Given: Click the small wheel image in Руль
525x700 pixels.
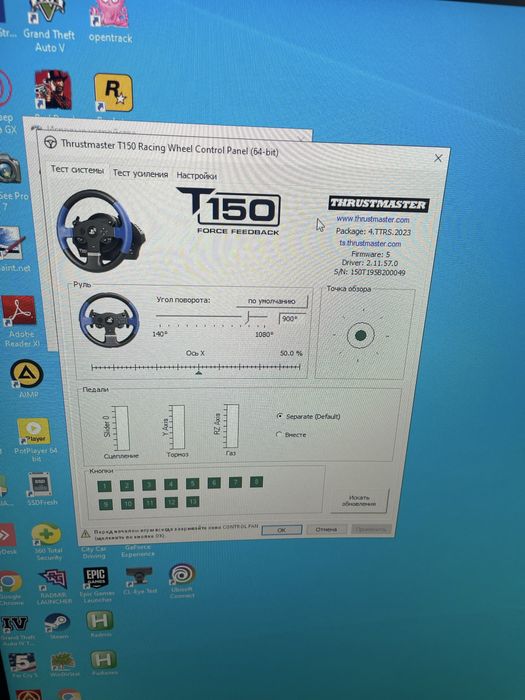Looking at the screenshot, I should click(109, 320).
